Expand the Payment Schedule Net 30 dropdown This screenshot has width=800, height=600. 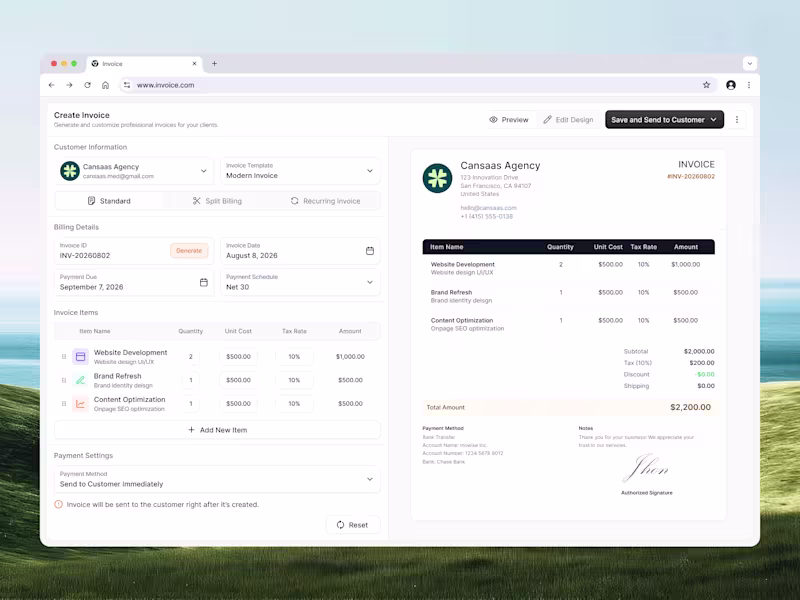[x=301, y=282]
